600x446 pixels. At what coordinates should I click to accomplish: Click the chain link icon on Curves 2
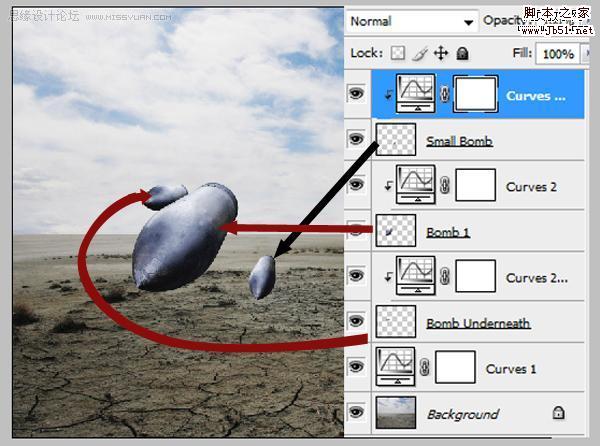(445, 185)
